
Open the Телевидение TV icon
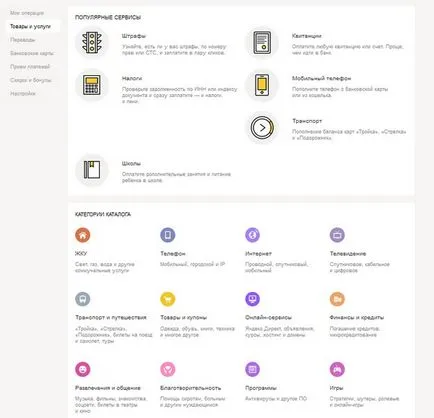pos(337,235)
